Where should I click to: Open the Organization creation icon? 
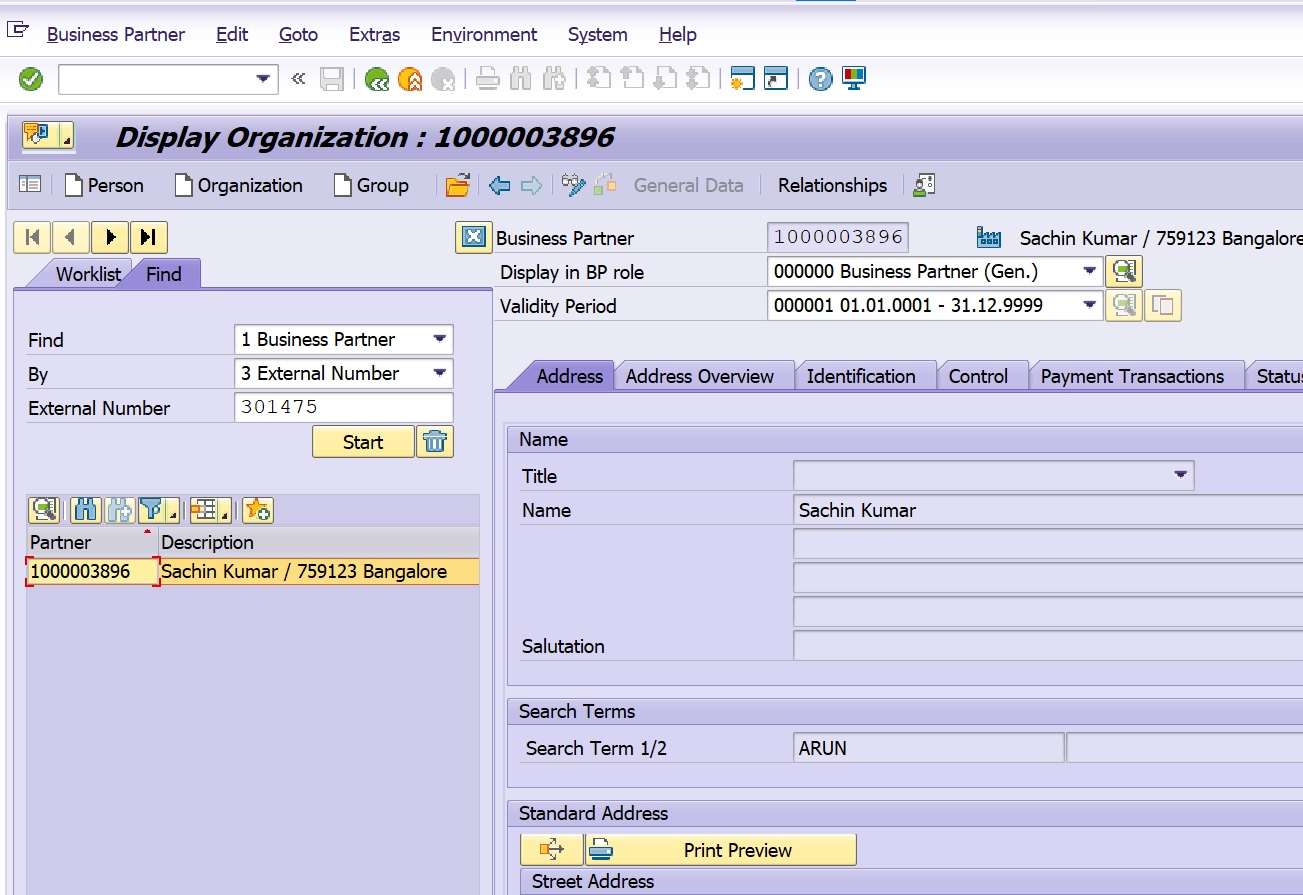pos(238,185)
